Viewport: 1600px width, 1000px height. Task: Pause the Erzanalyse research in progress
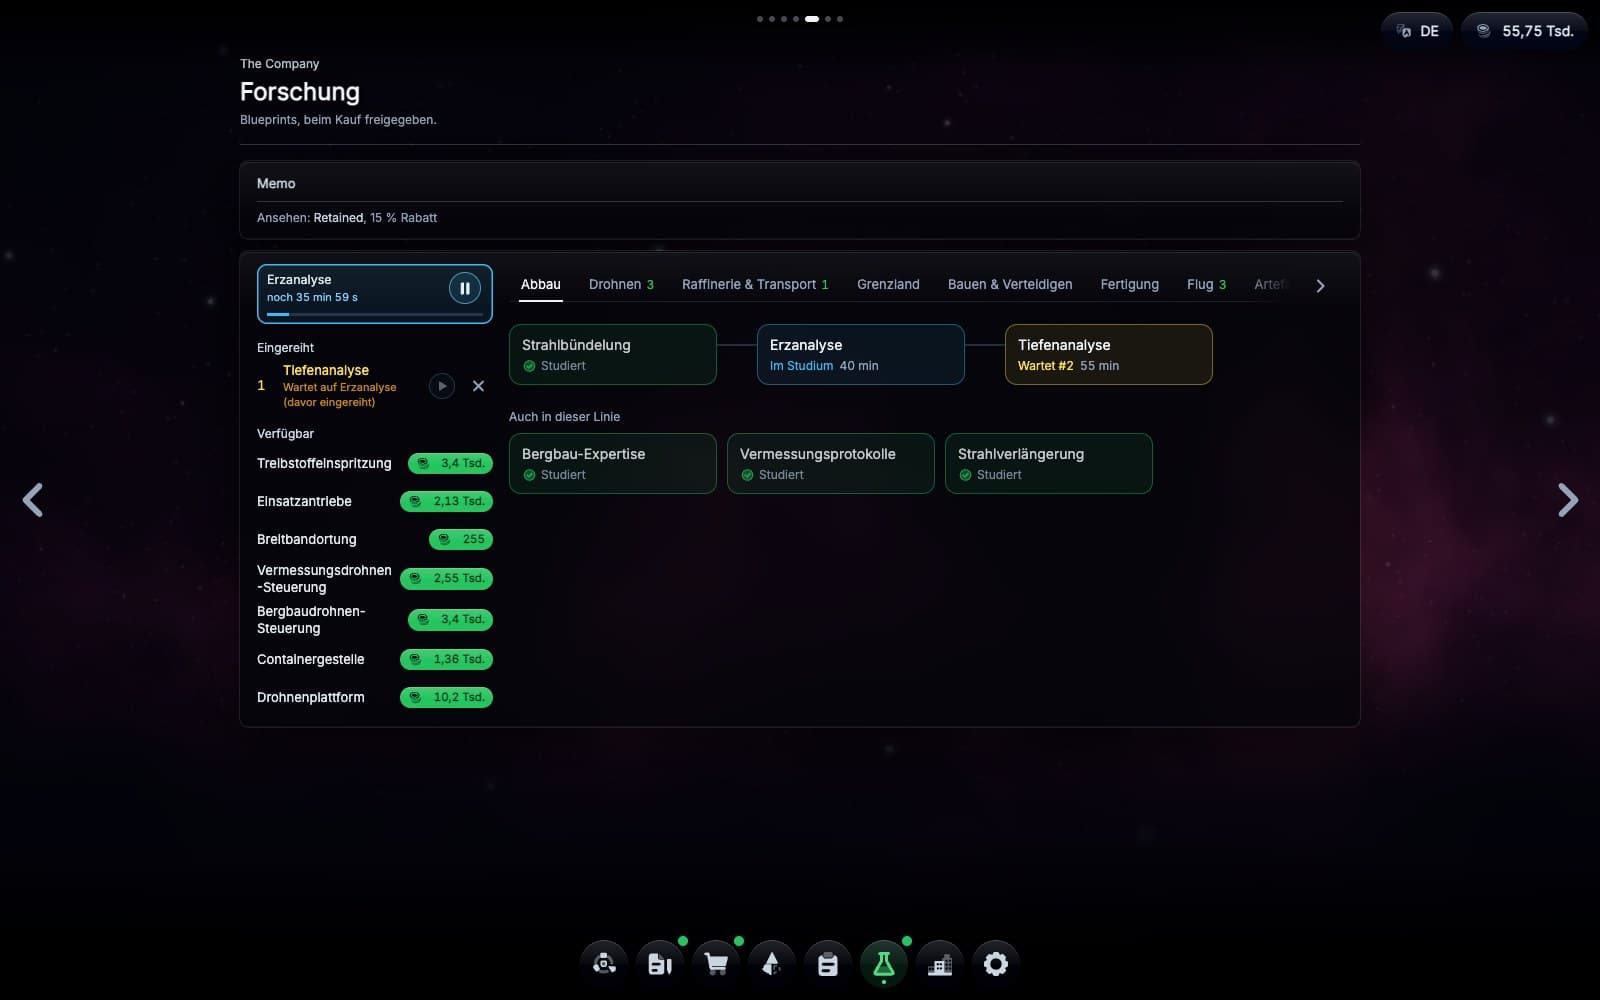pyautogui.click(x=464, y=288)
